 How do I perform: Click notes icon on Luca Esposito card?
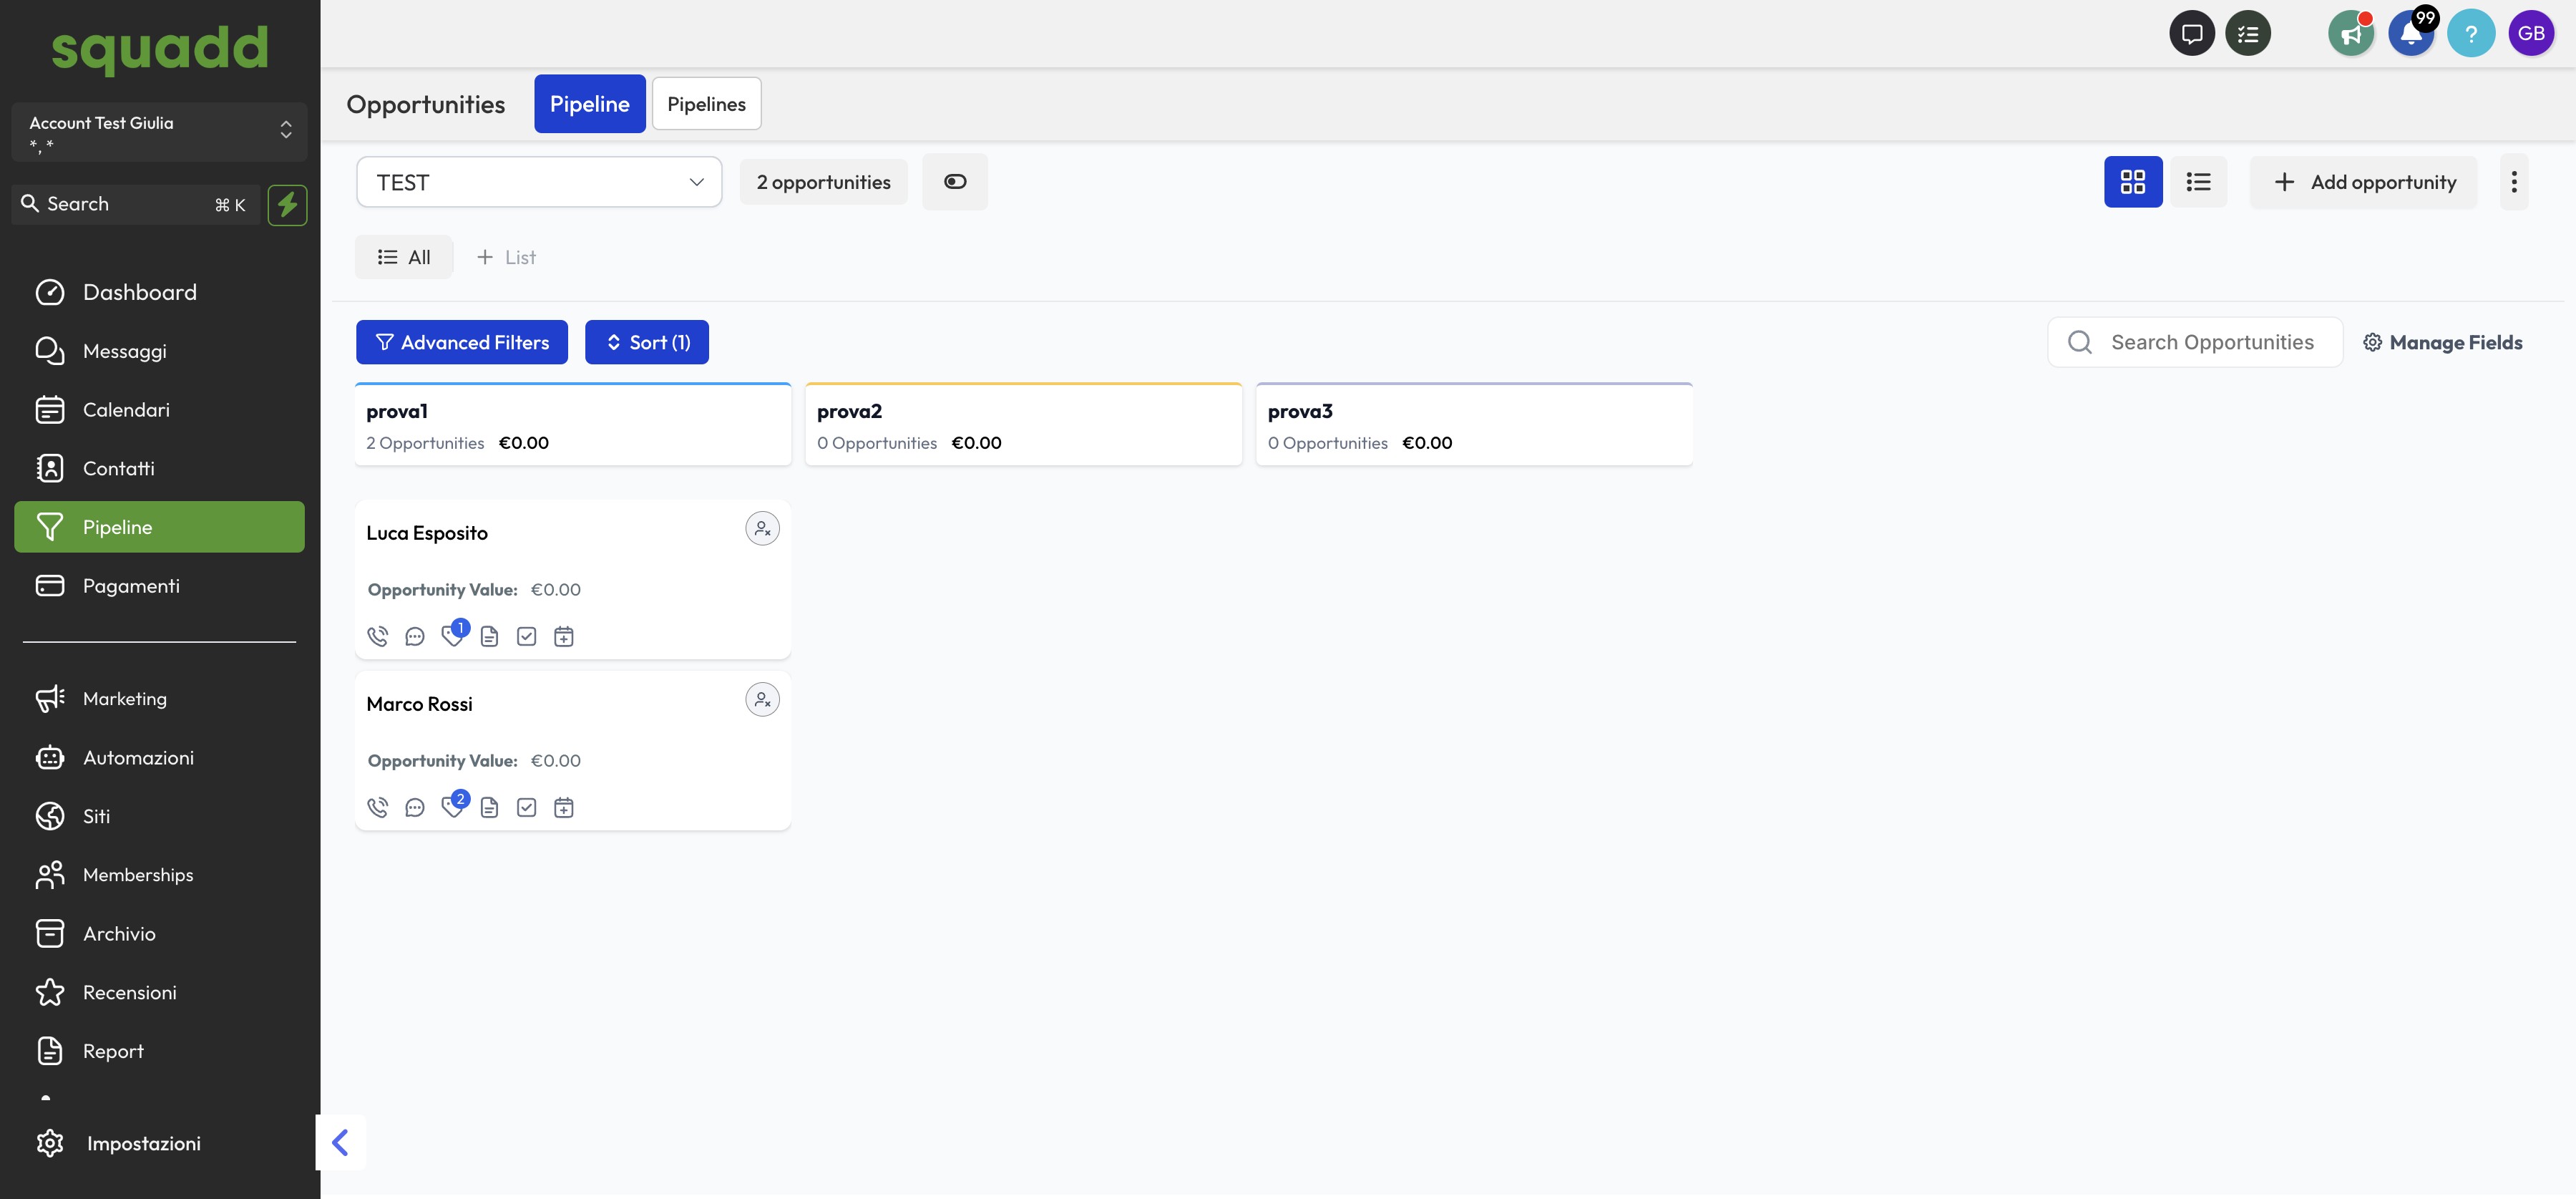coord(489,636)
